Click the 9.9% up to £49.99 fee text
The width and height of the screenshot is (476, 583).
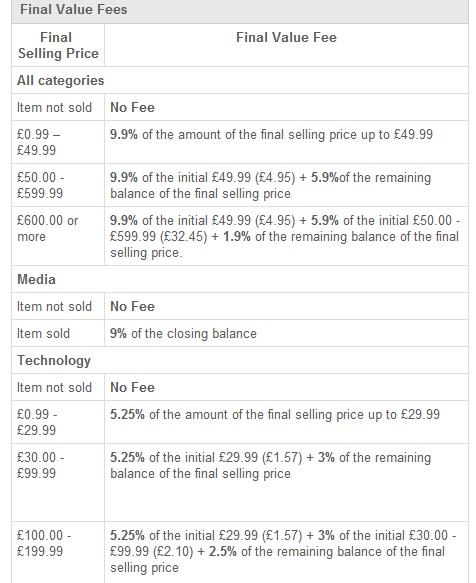coord(271,134)
